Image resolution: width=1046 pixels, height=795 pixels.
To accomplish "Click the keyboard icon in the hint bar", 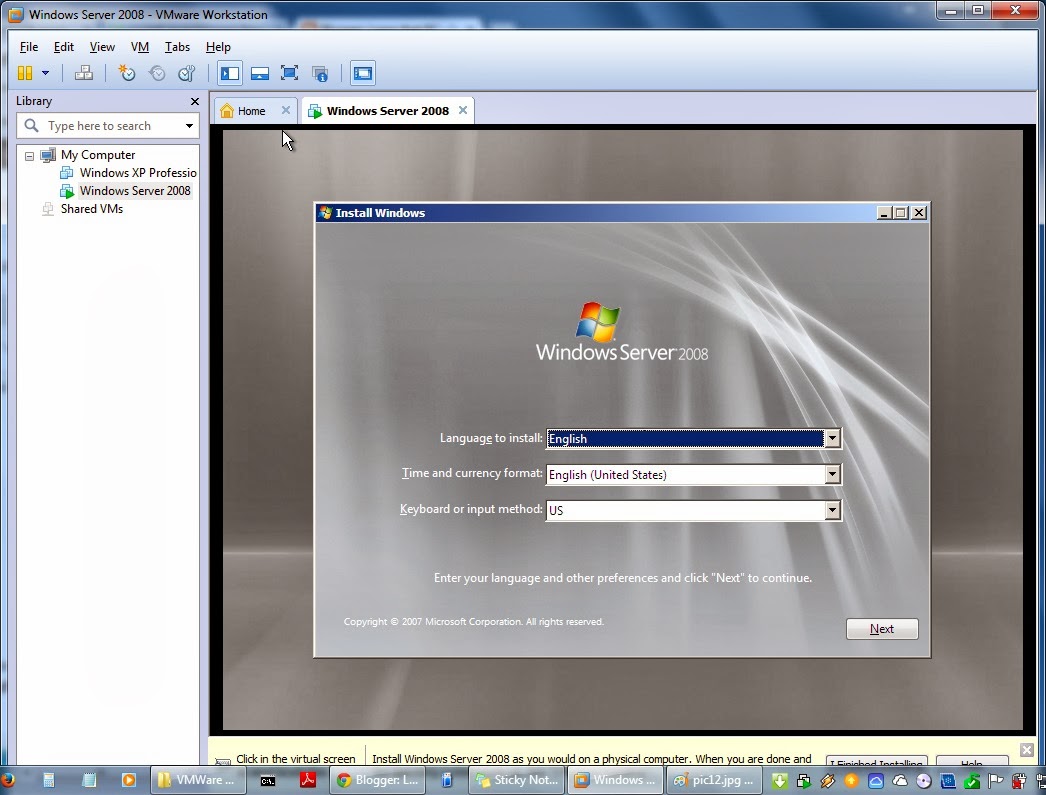I will coord(223,761).
